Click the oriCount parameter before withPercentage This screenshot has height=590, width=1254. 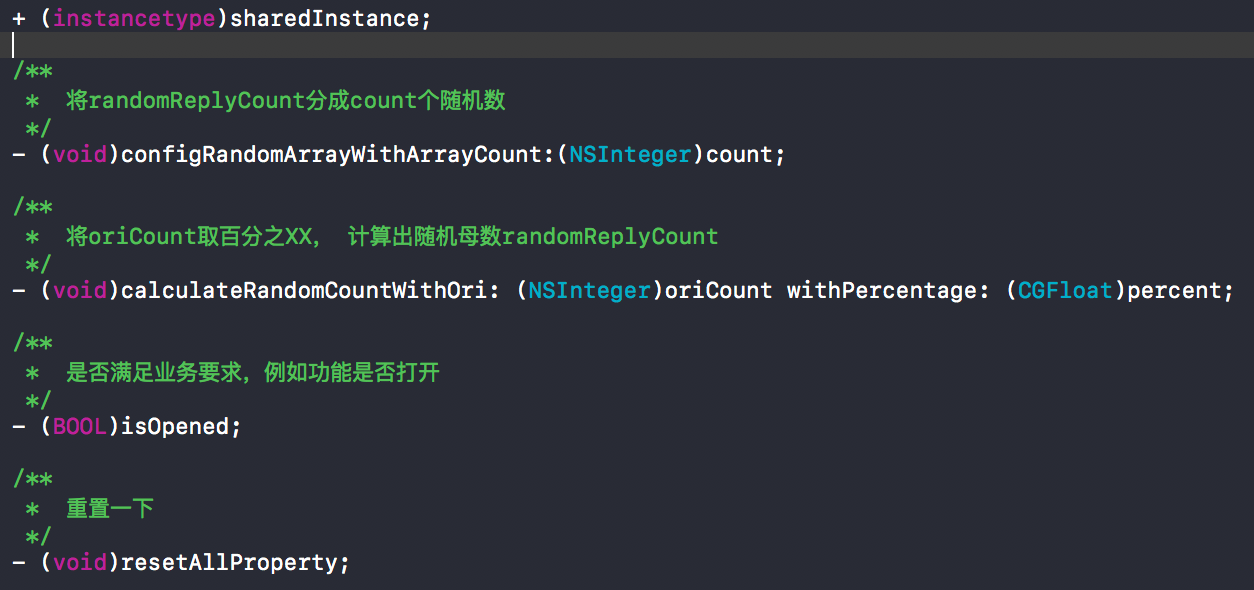(x=718, y=291)
